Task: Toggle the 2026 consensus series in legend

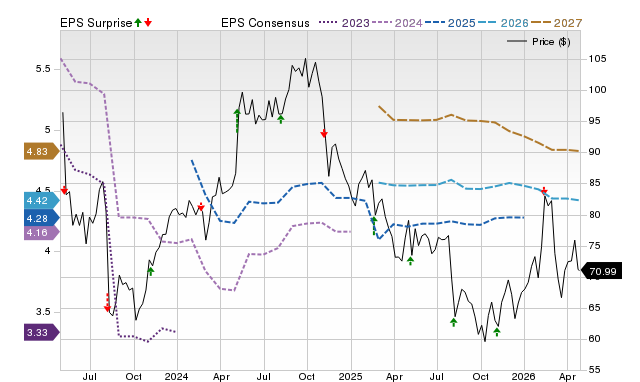Action: [503, 23]
